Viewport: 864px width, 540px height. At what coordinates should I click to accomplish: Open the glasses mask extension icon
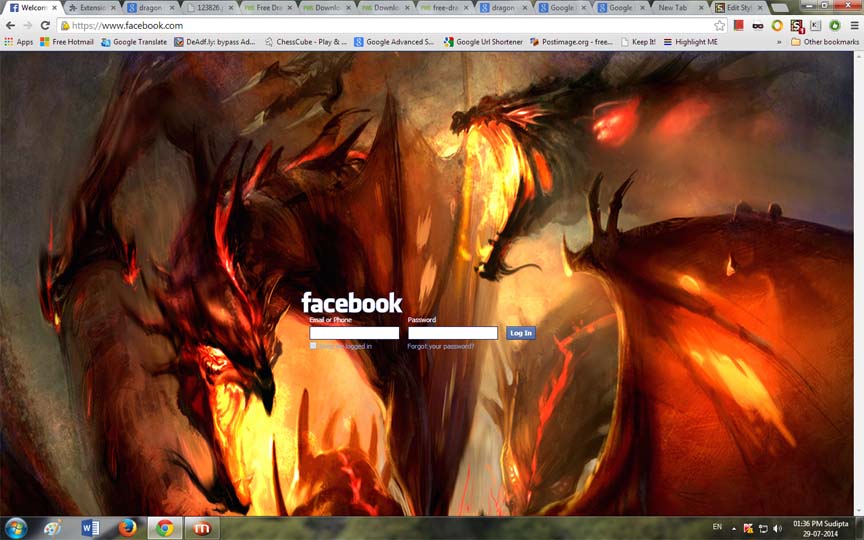tap(758, 25)
